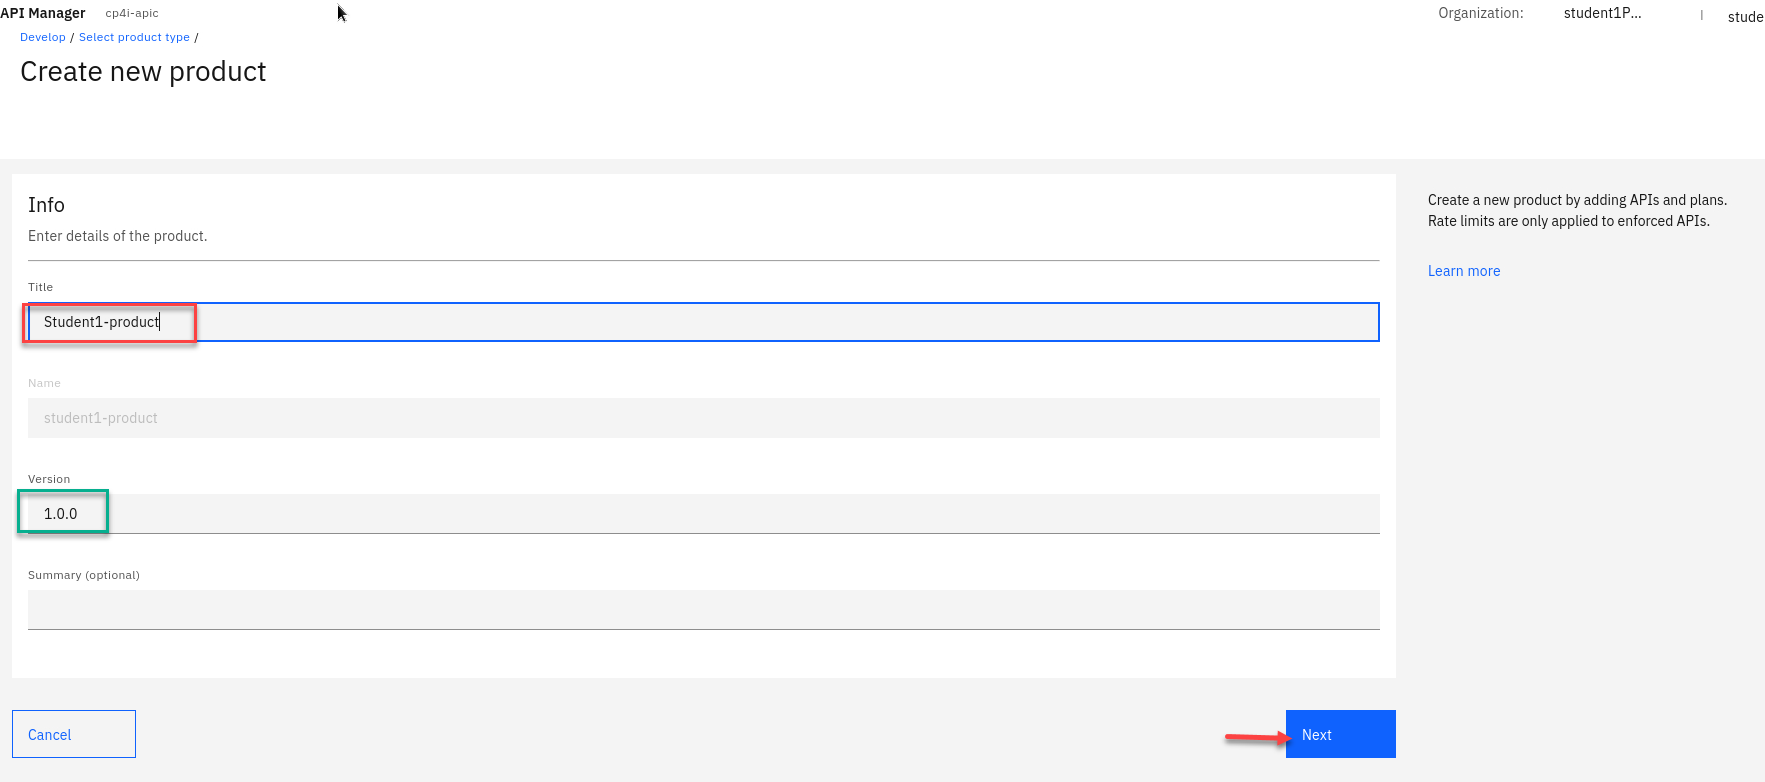Click the Version field label

pos(49,479)
